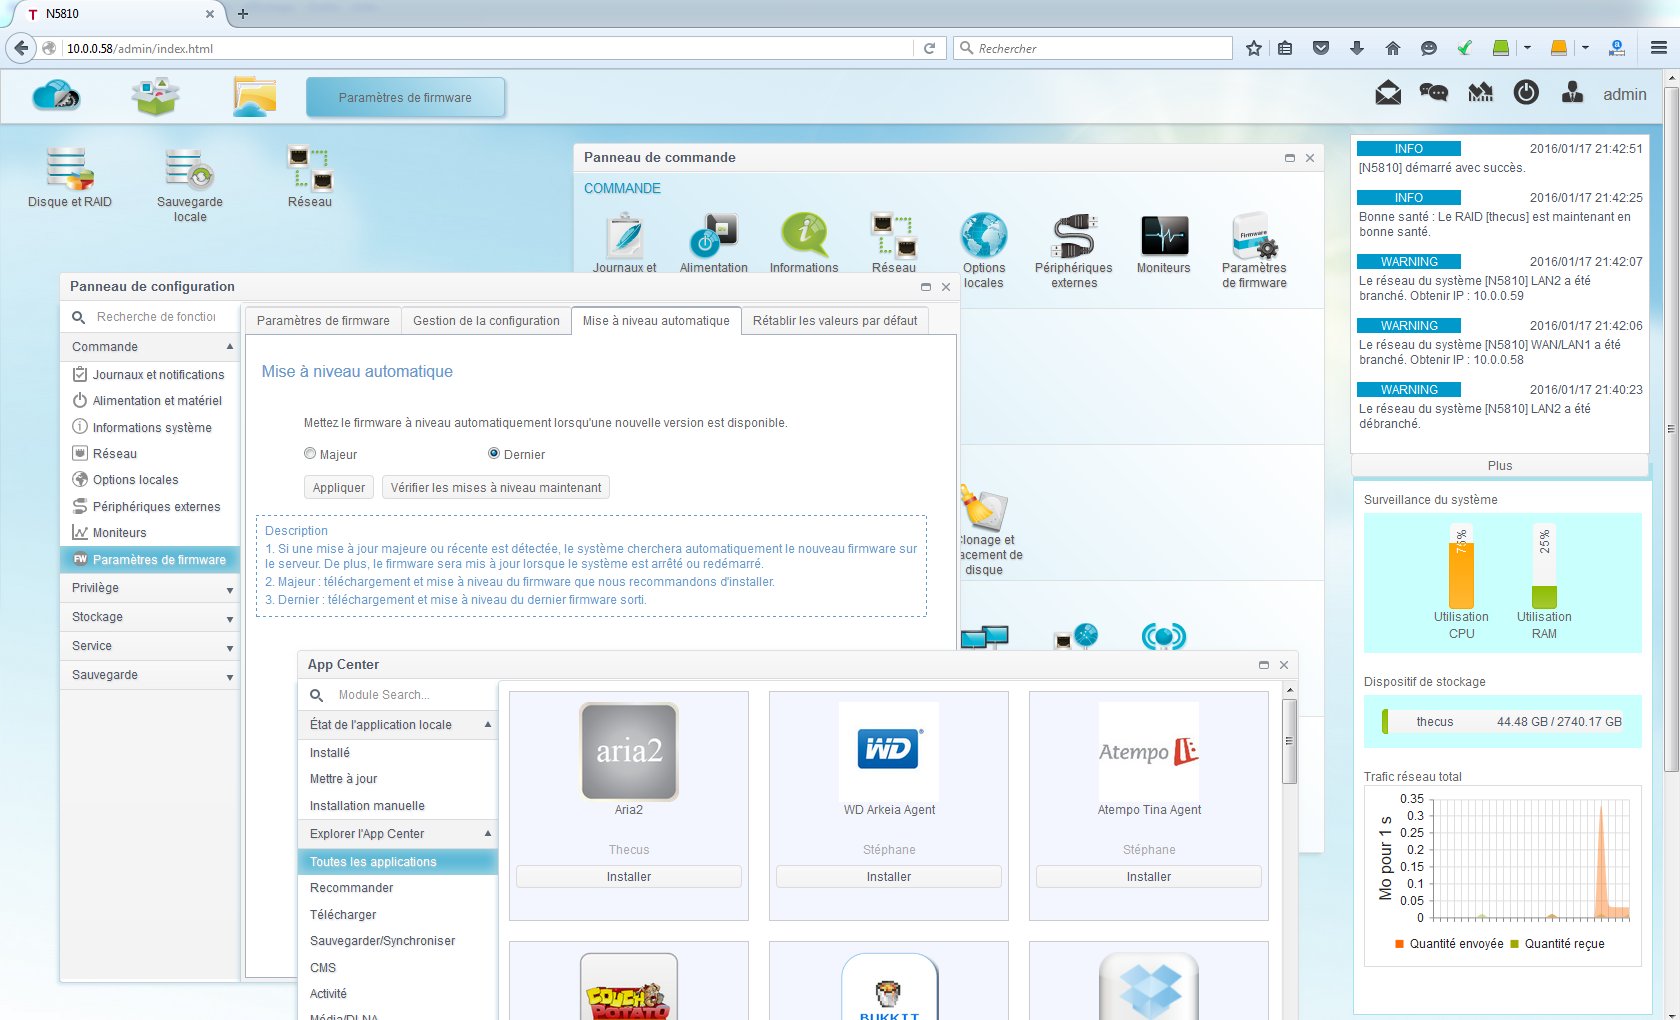
Task: Open the Disque et RAID desktop icon
Action: (70, 169)
